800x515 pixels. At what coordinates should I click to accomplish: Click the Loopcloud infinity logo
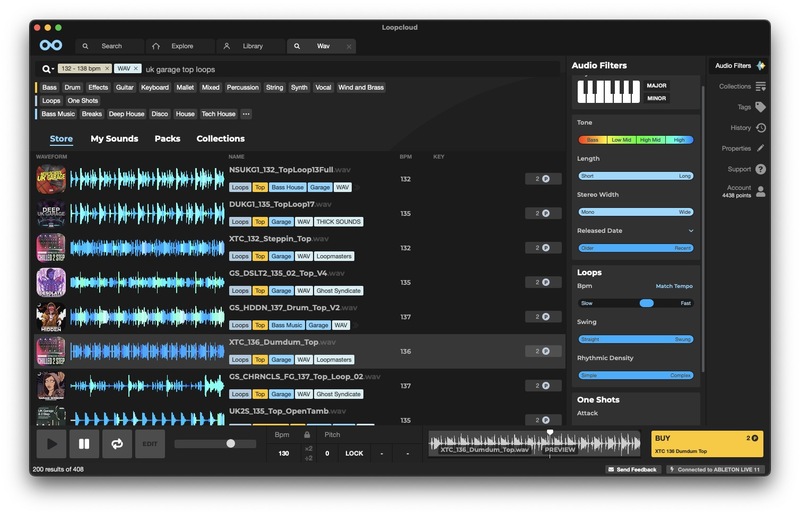51,46
